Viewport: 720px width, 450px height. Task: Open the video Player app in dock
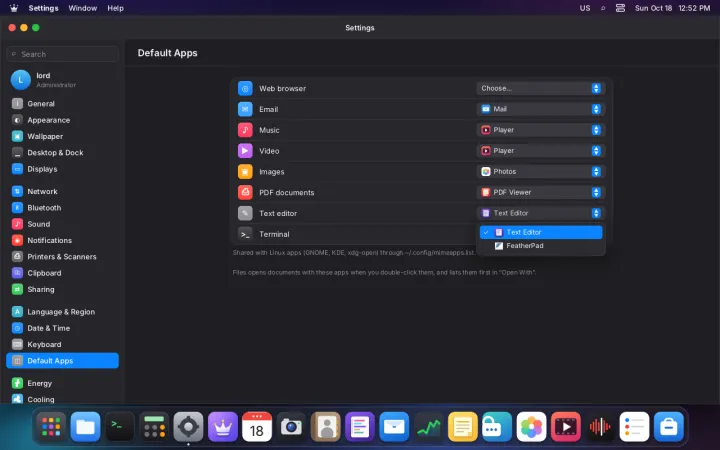tap(566, 427)
